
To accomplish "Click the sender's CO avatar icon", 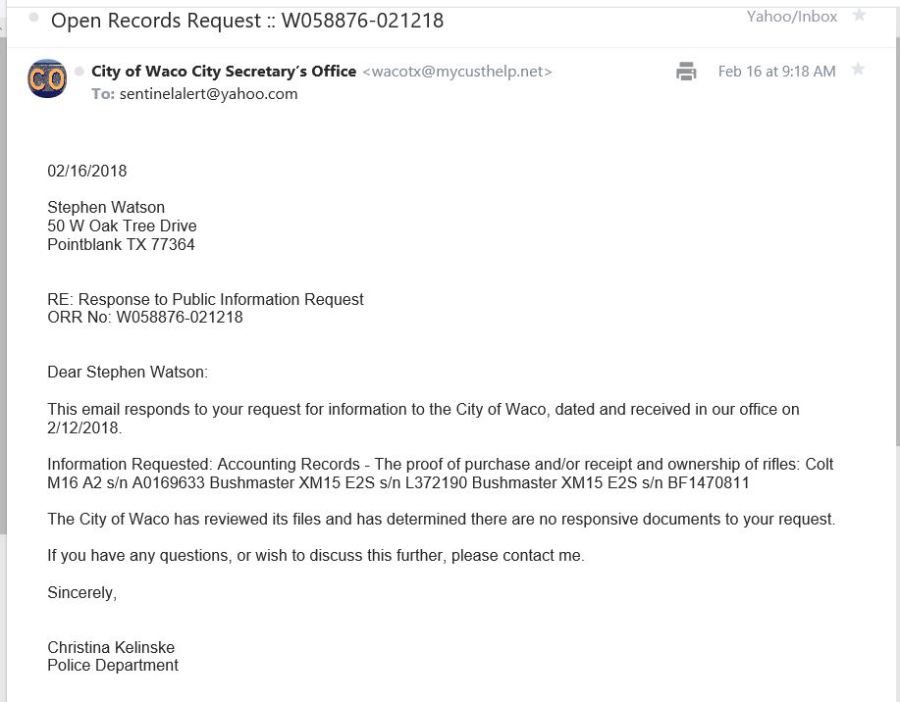I will coord(47,79).
